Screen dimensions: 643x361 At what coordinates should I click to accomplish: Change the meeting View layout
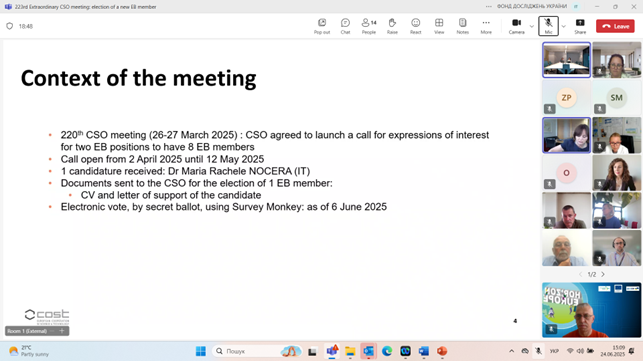point(439,26)
